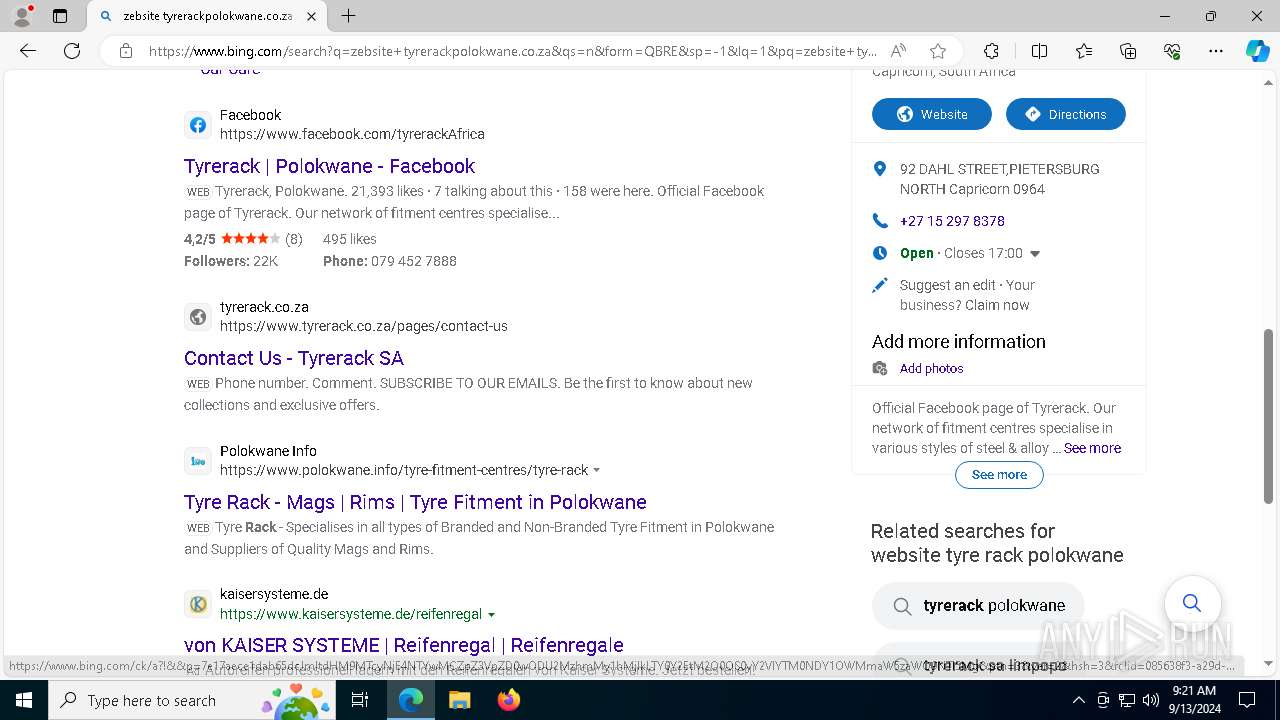Open Task View on taskbar
Screen dimensions: 1280x720
(x=360, y=700)
